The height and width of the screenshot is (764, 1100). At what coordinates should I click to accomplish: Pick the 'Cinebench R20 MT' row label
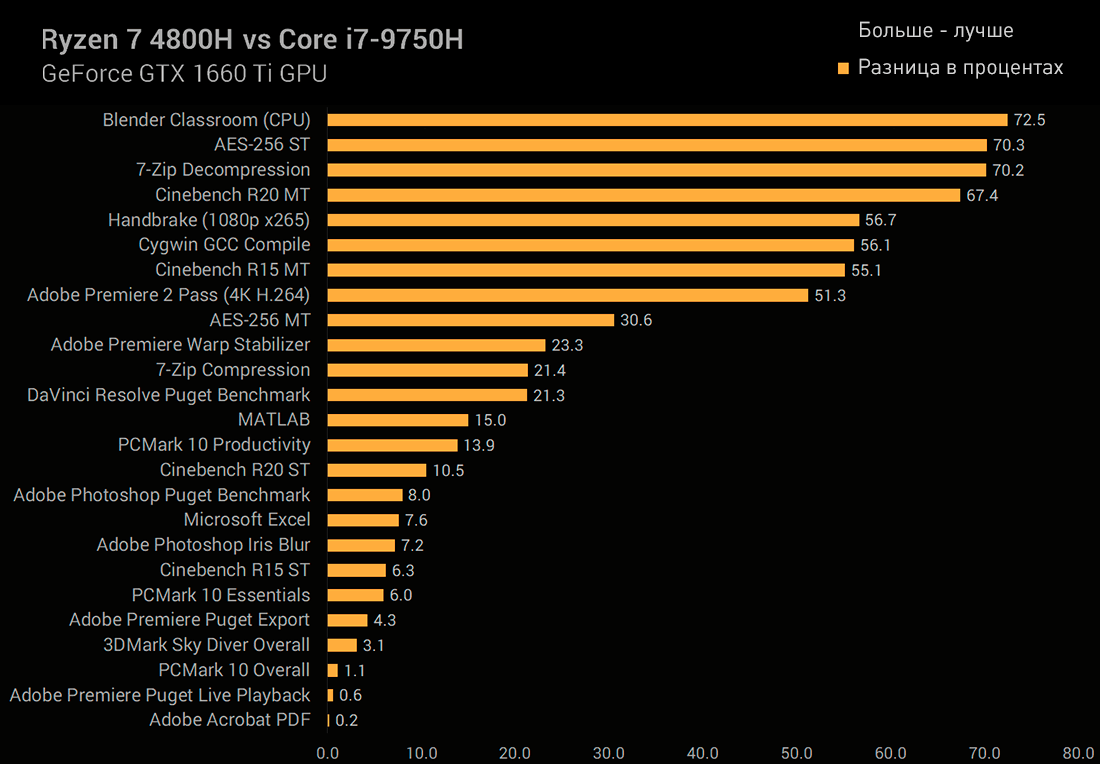[x=233, y=195]
